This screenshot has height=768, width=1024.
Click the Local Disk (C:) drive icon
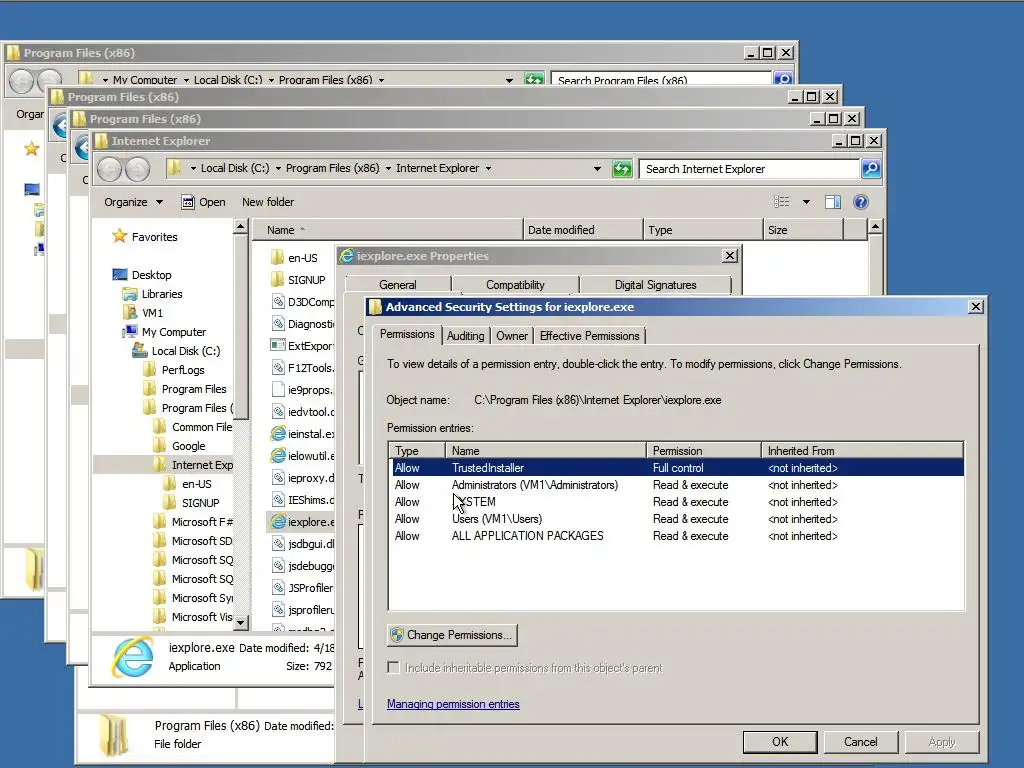tap(140, 351)
